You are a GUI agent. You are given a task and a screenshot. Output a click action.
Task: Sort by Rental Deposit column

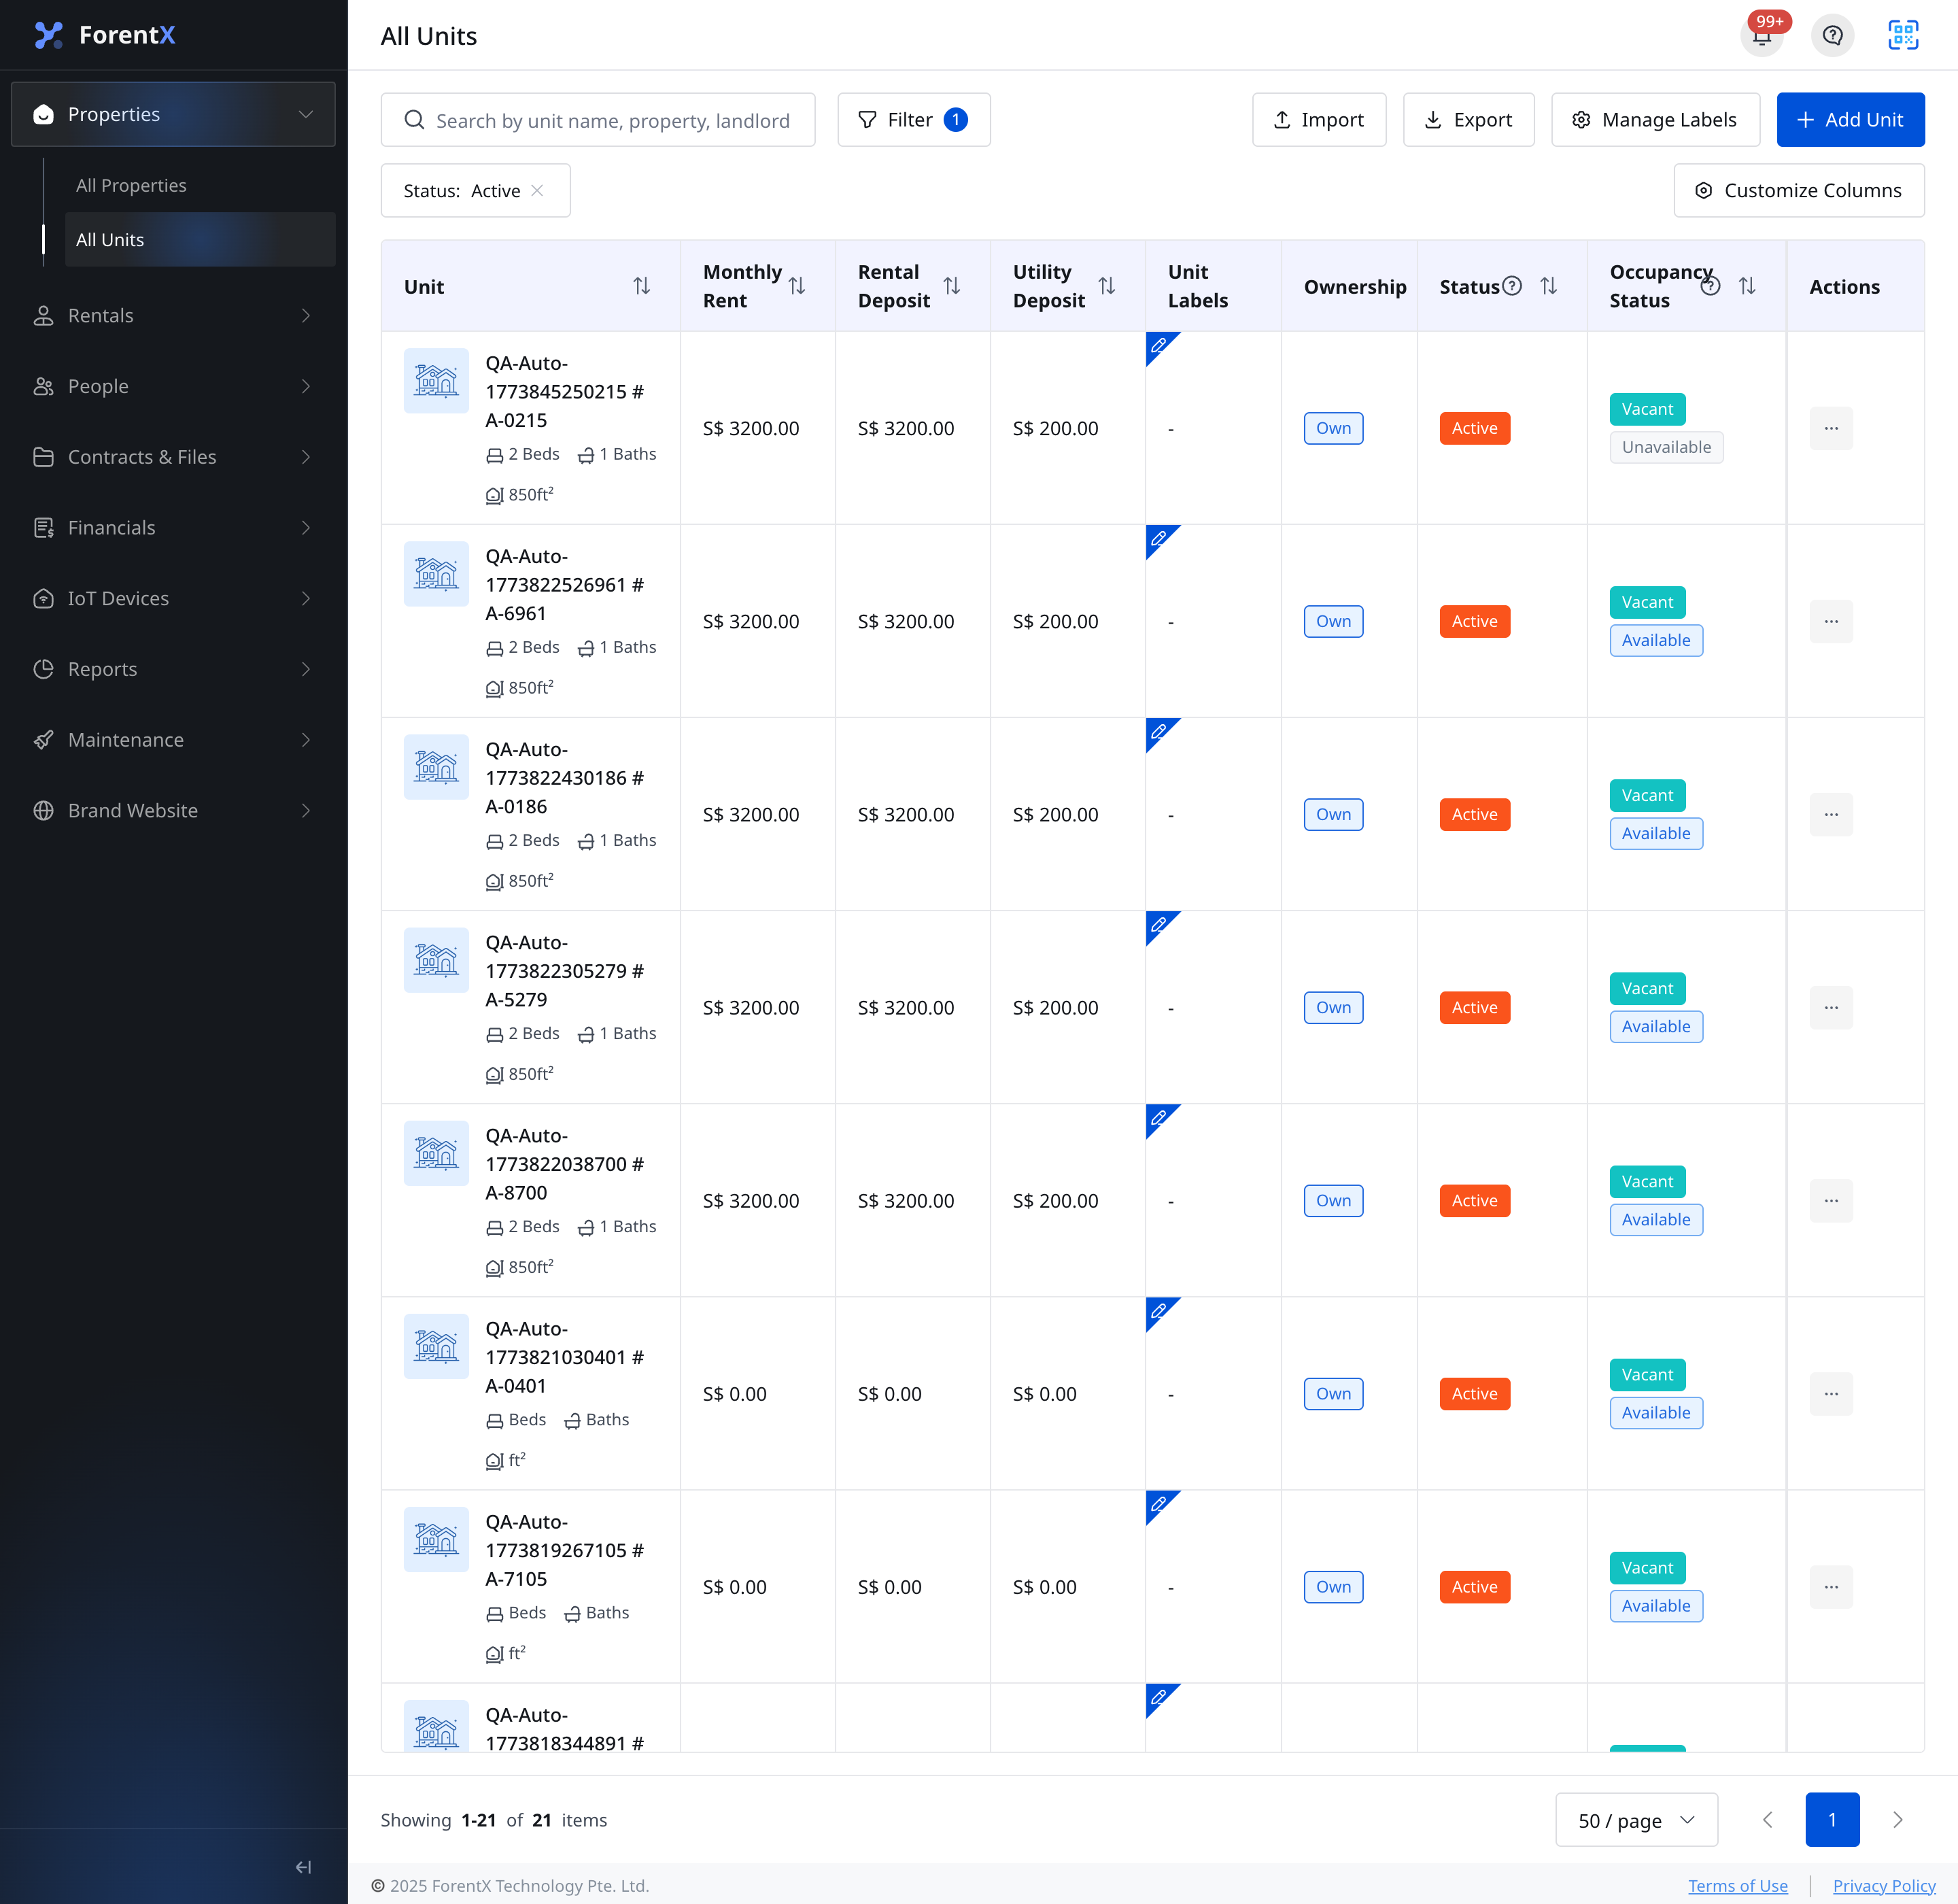952,286
